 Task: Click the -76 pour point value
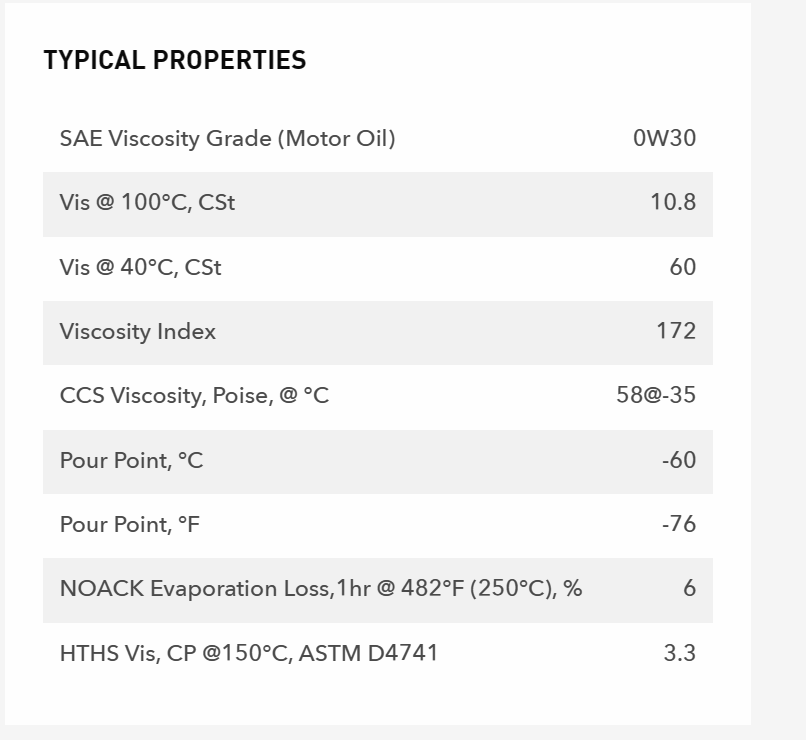pyautogui.click(x=679, y=524)
